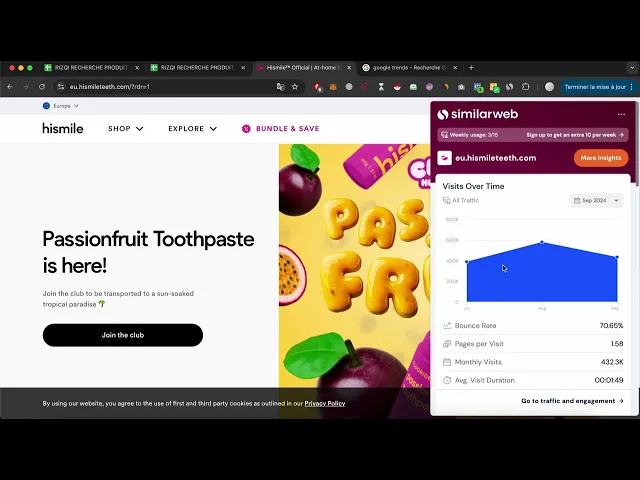Open the tab search dropdown arrow

632,68
